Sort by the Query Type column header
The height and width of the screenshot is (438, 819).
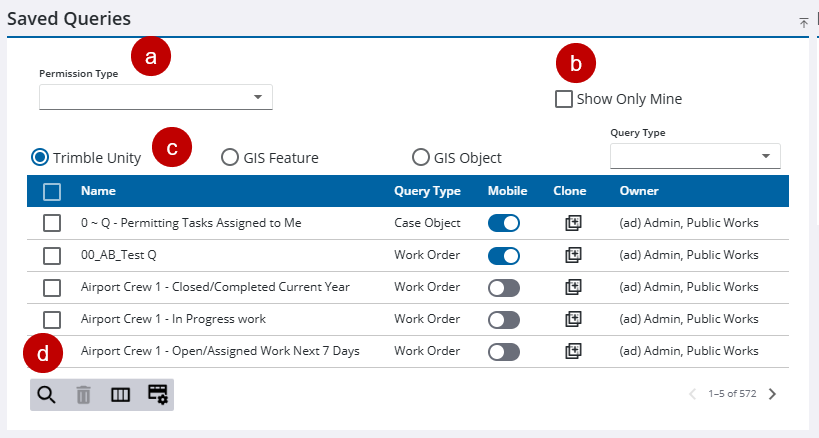click(427, 191)
